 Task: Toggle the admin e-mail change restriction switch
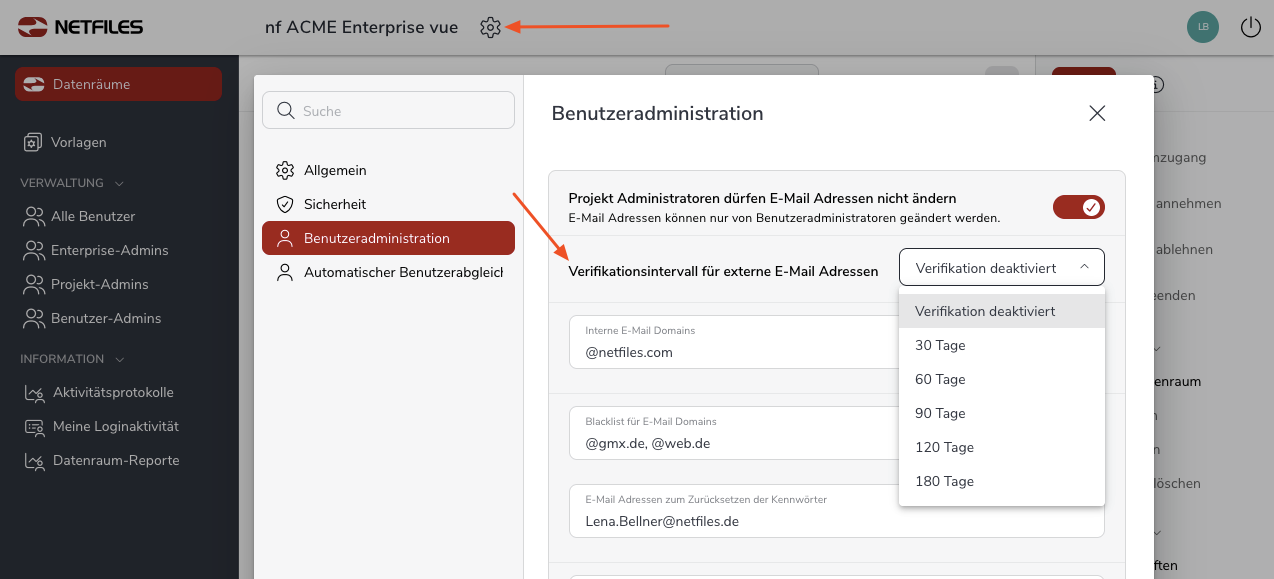click(1078, 207)
